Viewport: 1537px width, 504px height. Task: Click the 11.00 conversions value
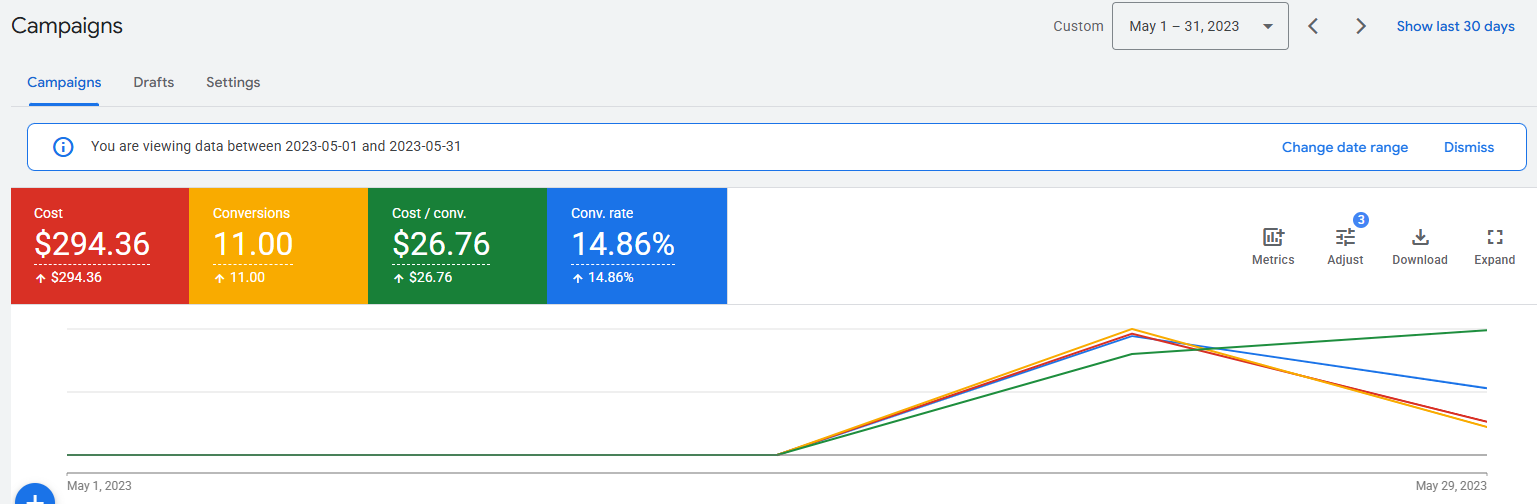click(x=253, y=244)
